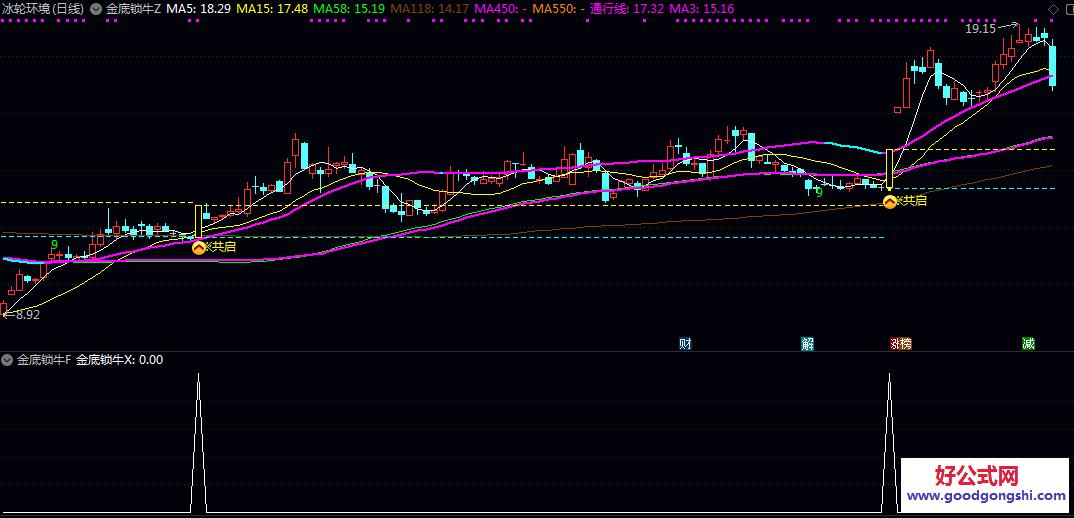Viewport: 1074px width, 518px height.
Task: Select the 金底锁牛Z indicator name
Action: pos(132,9)
